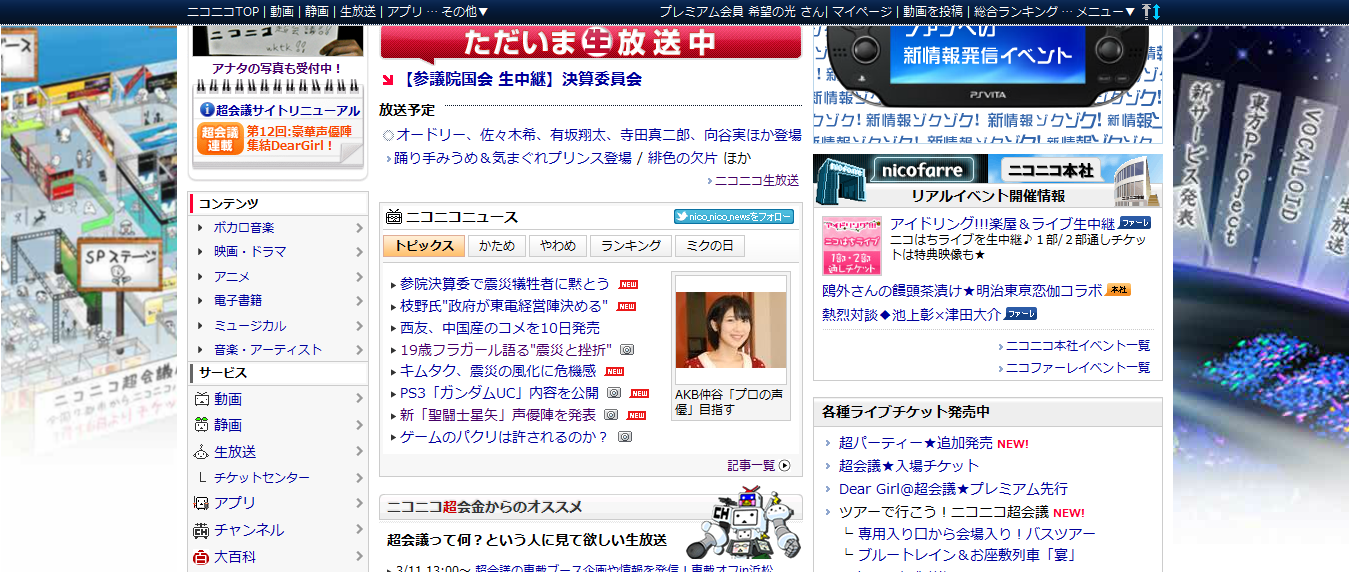1349x572 pixels.
Task: Open 動画 link in top header
Action: (x=282, y=11)
